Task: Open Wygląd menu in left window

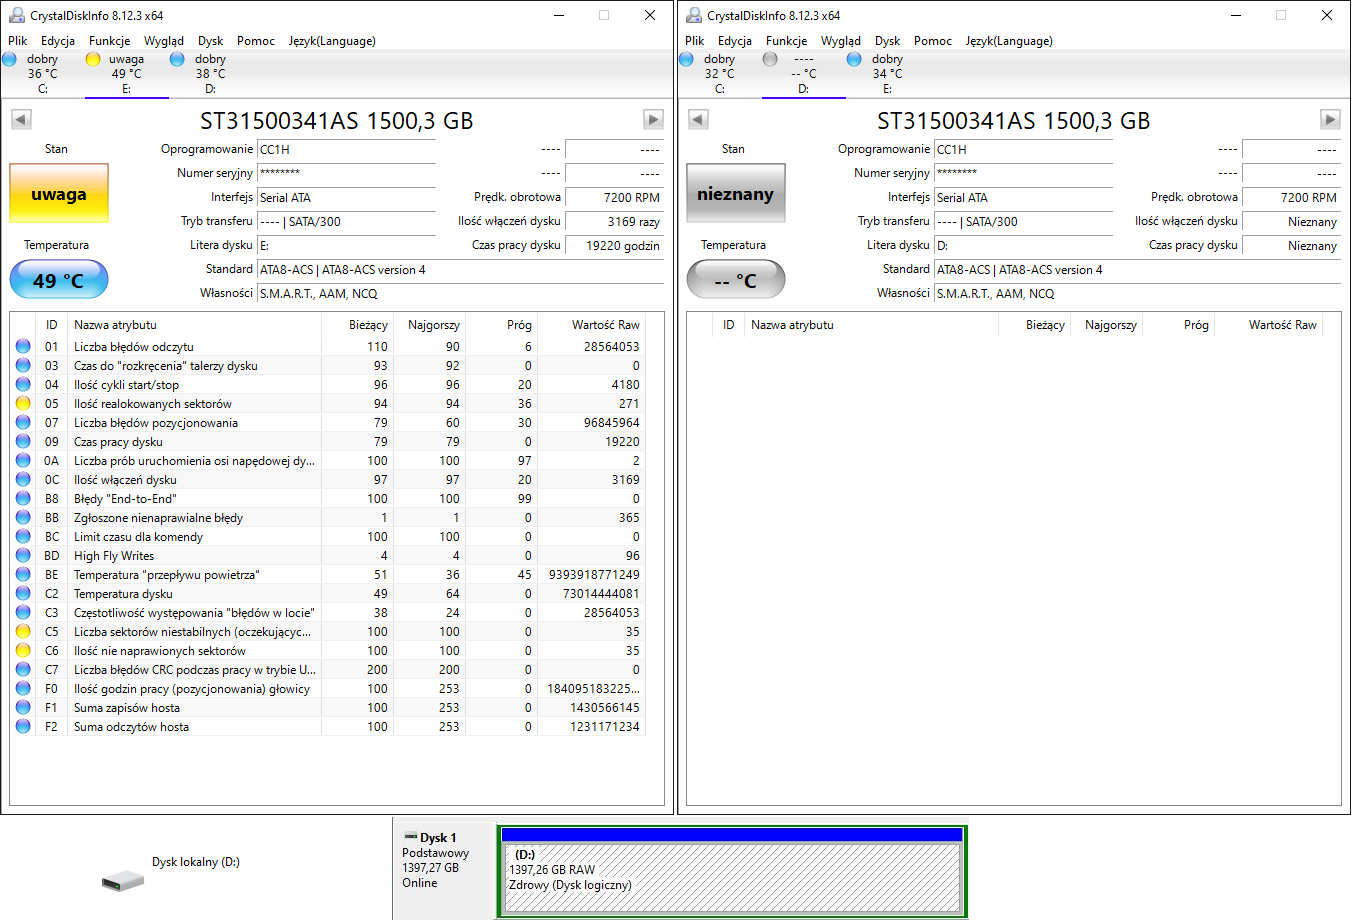Action: point(164,41)
